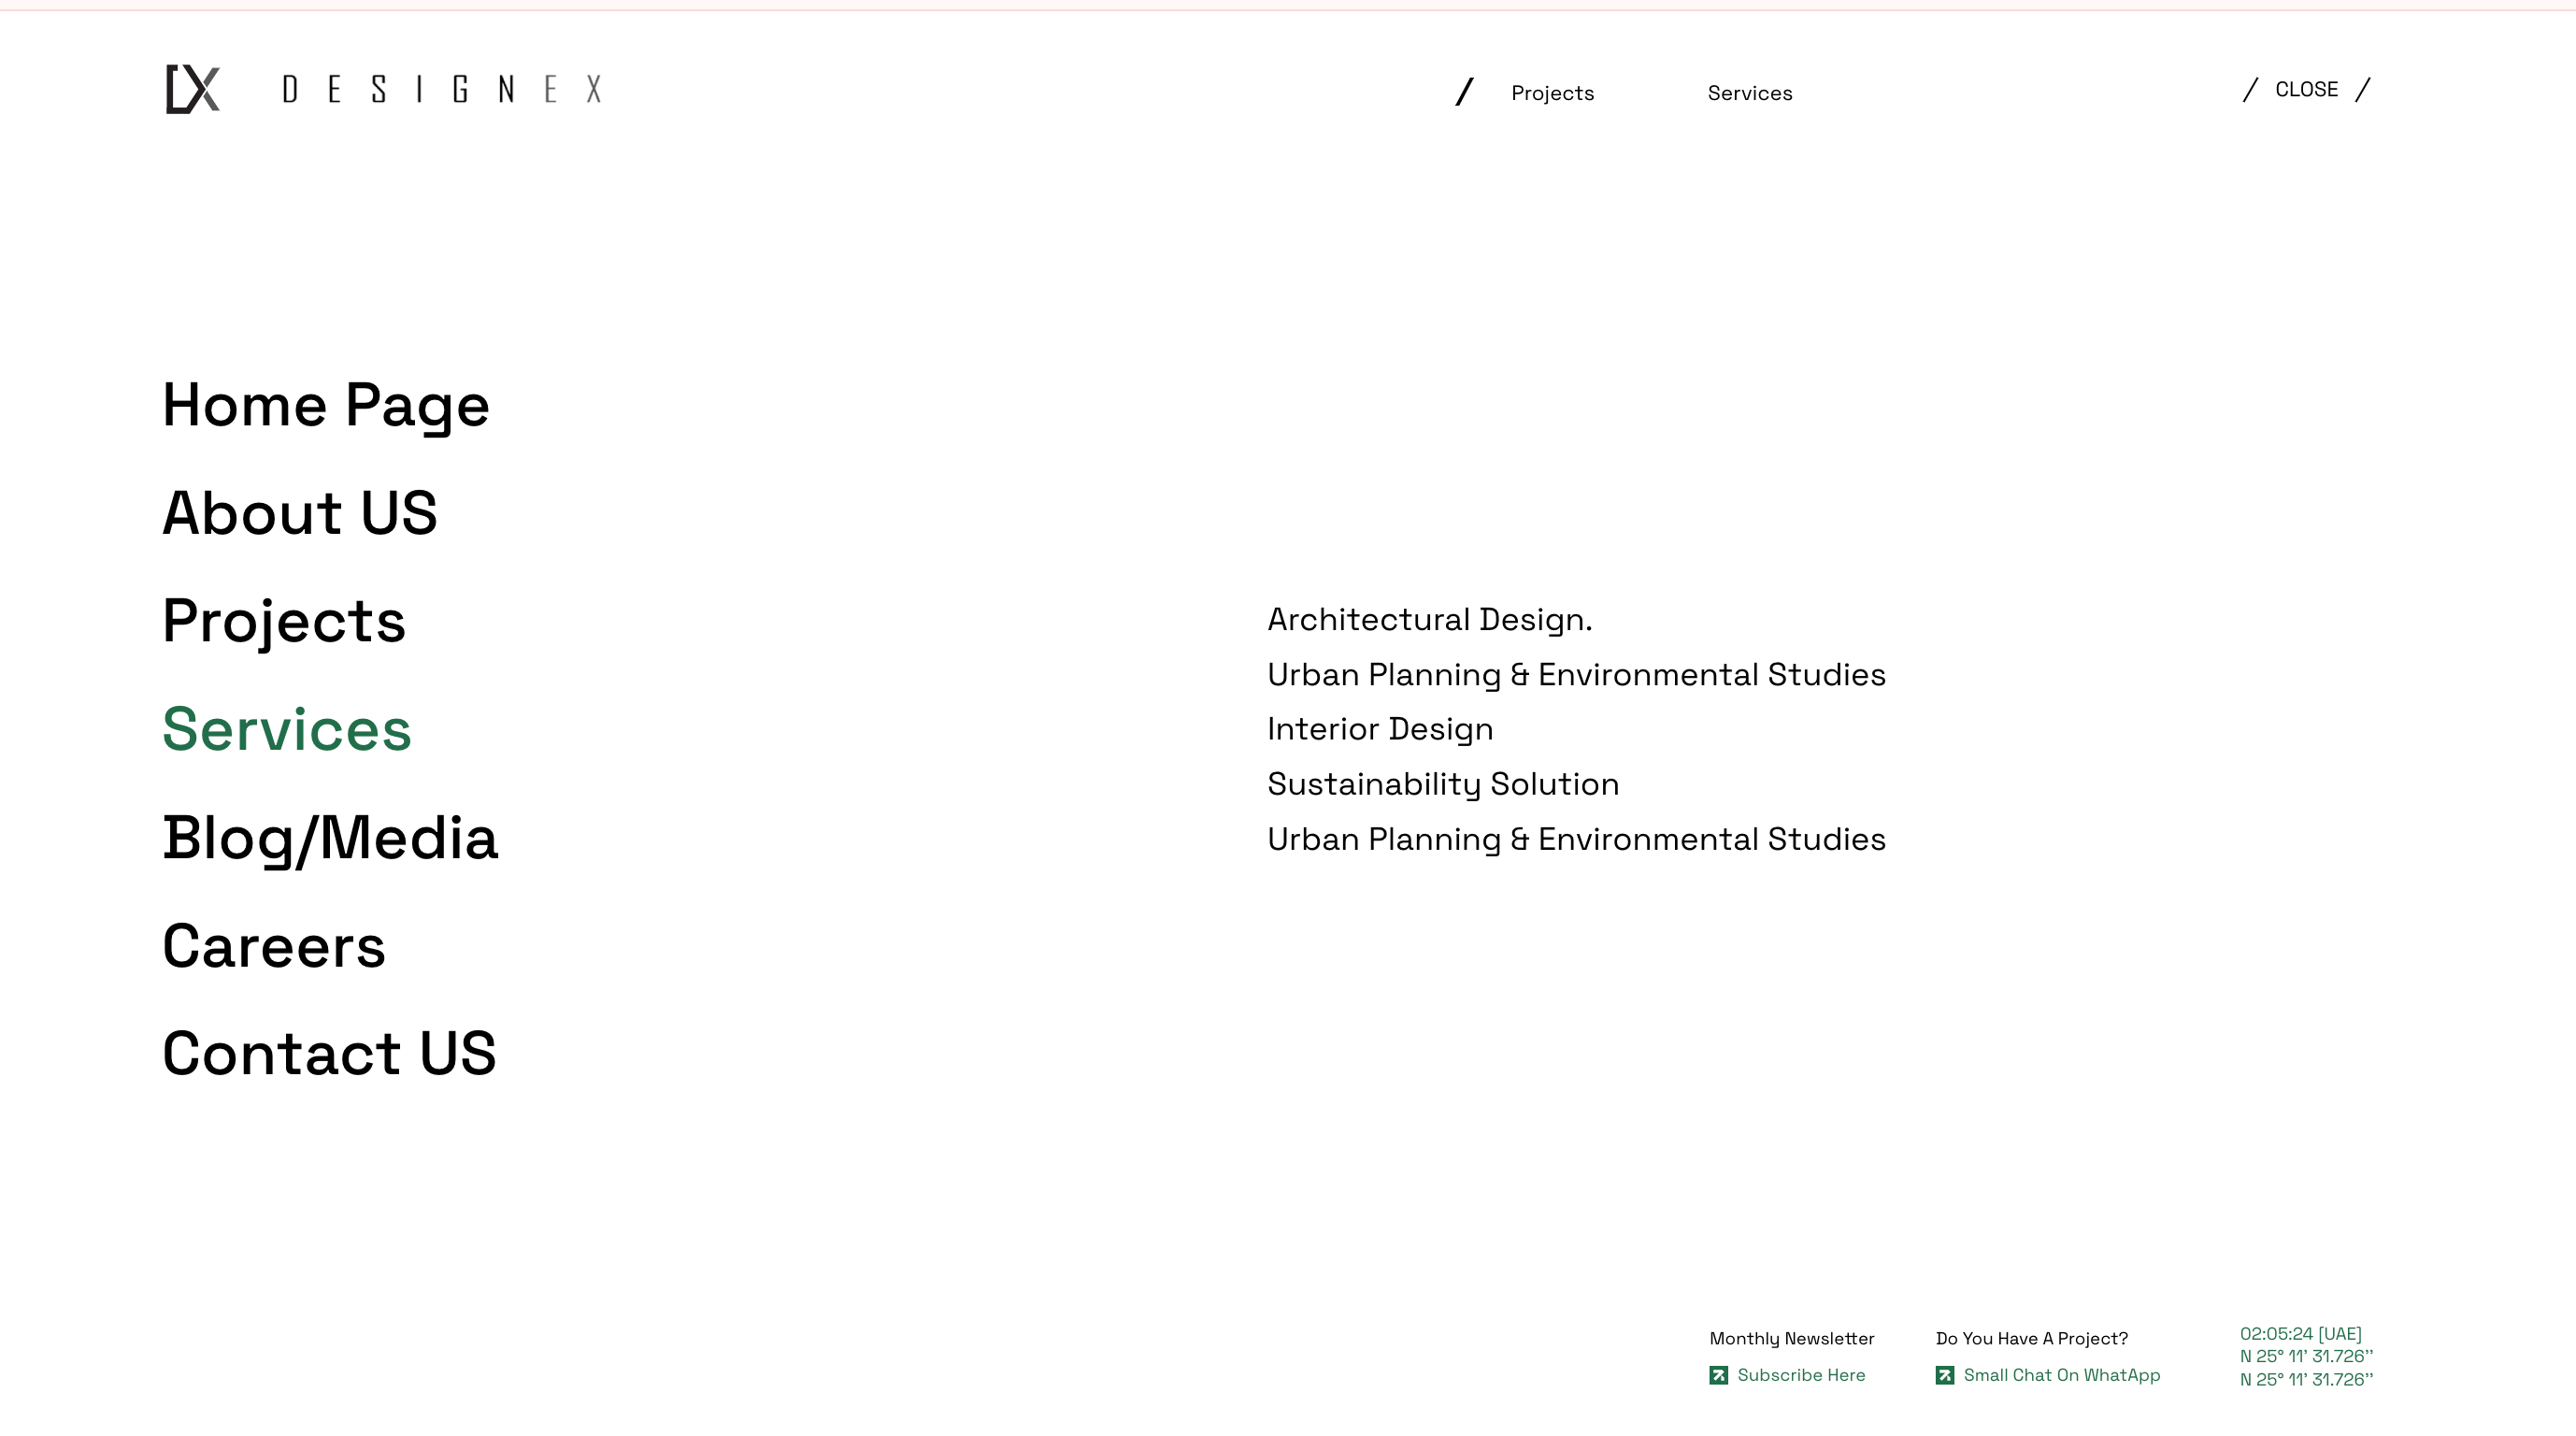Click the Subscribe Here link

pos(1800,1375)
